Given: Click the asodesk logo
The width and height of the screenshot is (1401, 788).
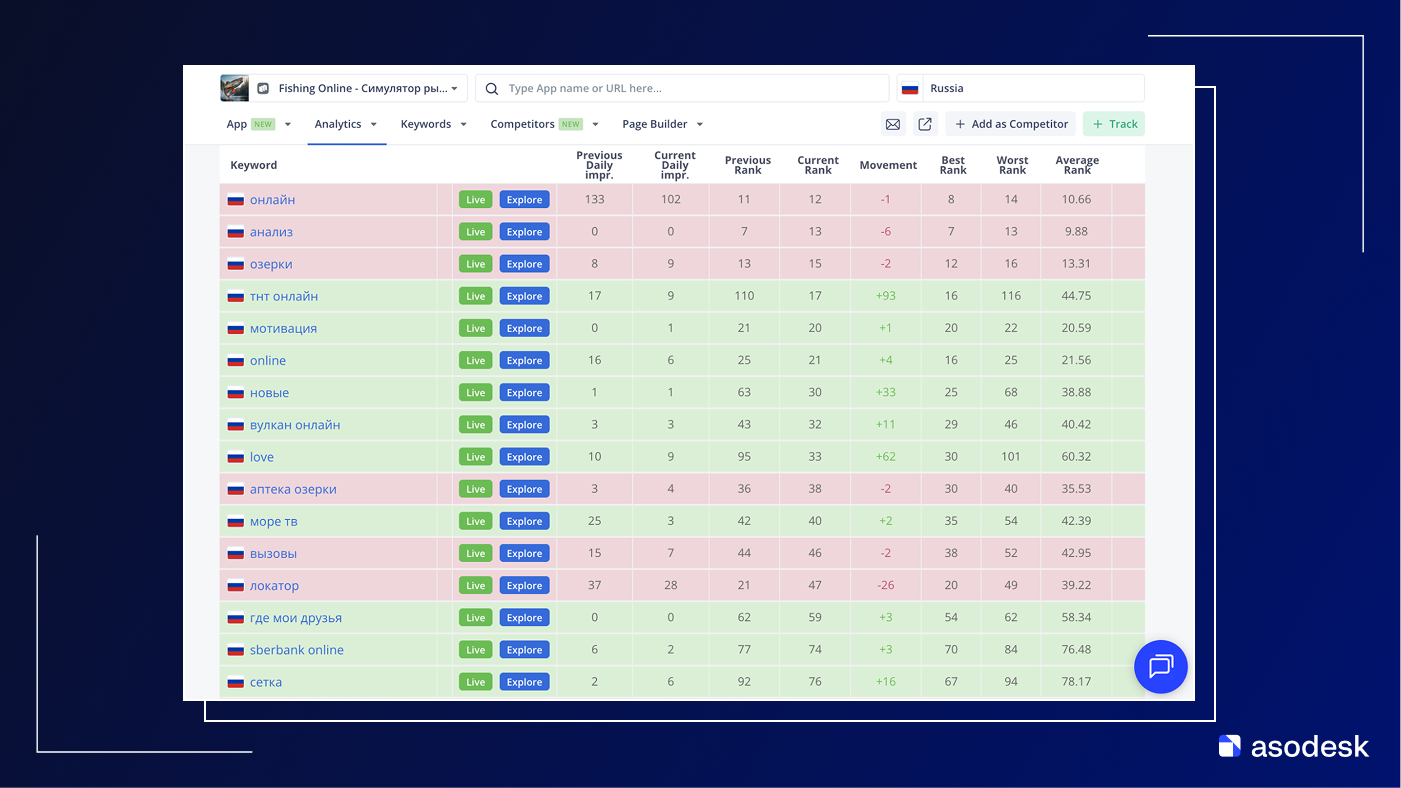Looking at the screenshot, I should click(x=1293, y=746).
